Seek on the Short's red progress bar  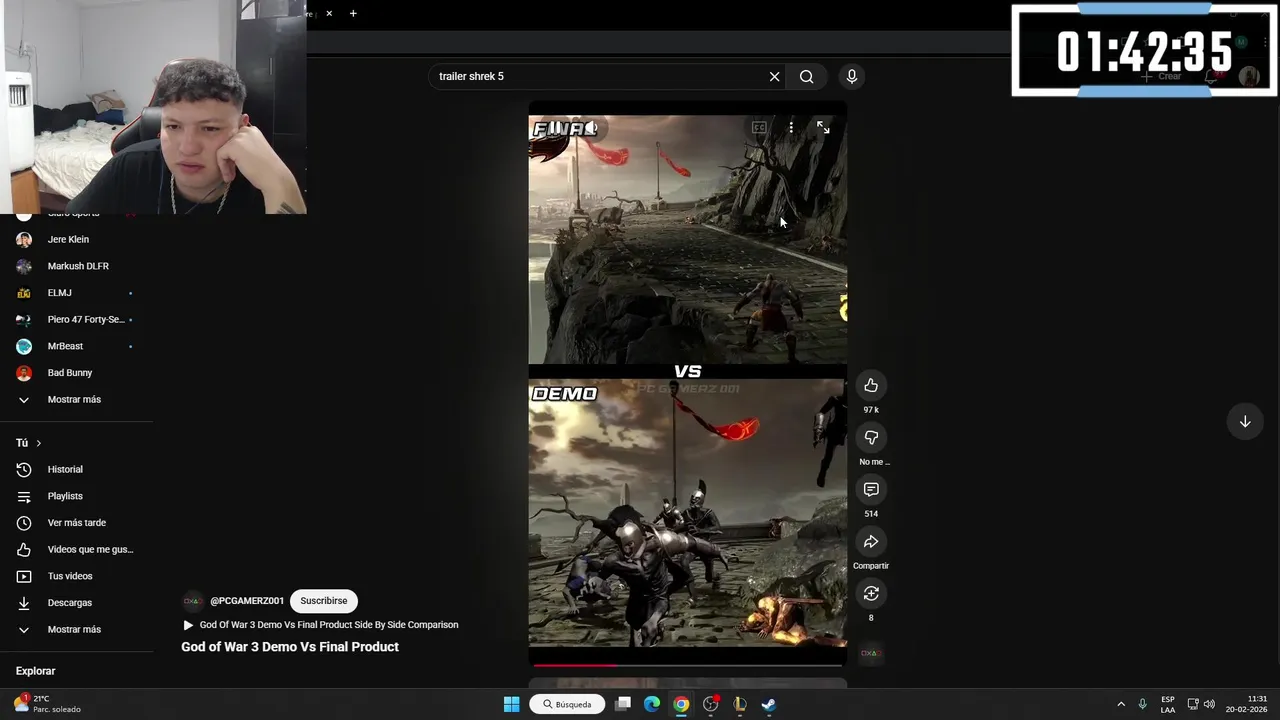coord(687,665)
